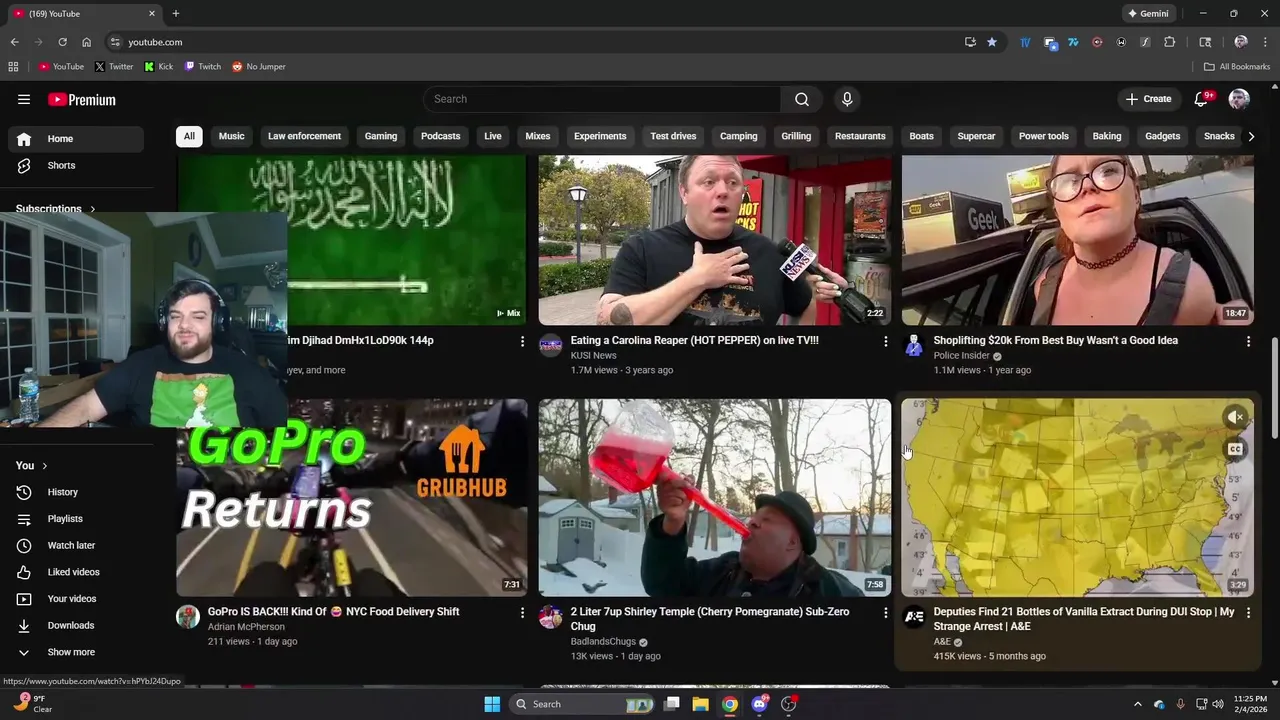The height and width of the screenshot is (720, 1280).
Task: Open Windows Start menu
Action: tap(492, 704)
